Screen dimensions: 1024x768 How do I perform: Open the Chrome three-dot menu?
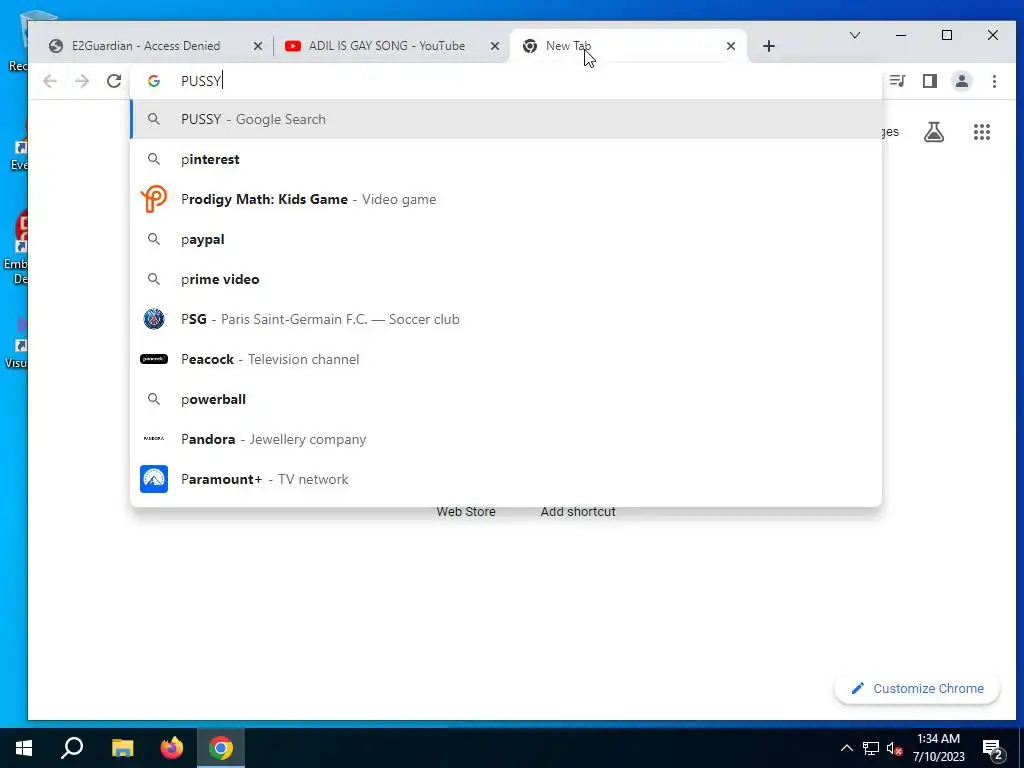click(994, 81)
